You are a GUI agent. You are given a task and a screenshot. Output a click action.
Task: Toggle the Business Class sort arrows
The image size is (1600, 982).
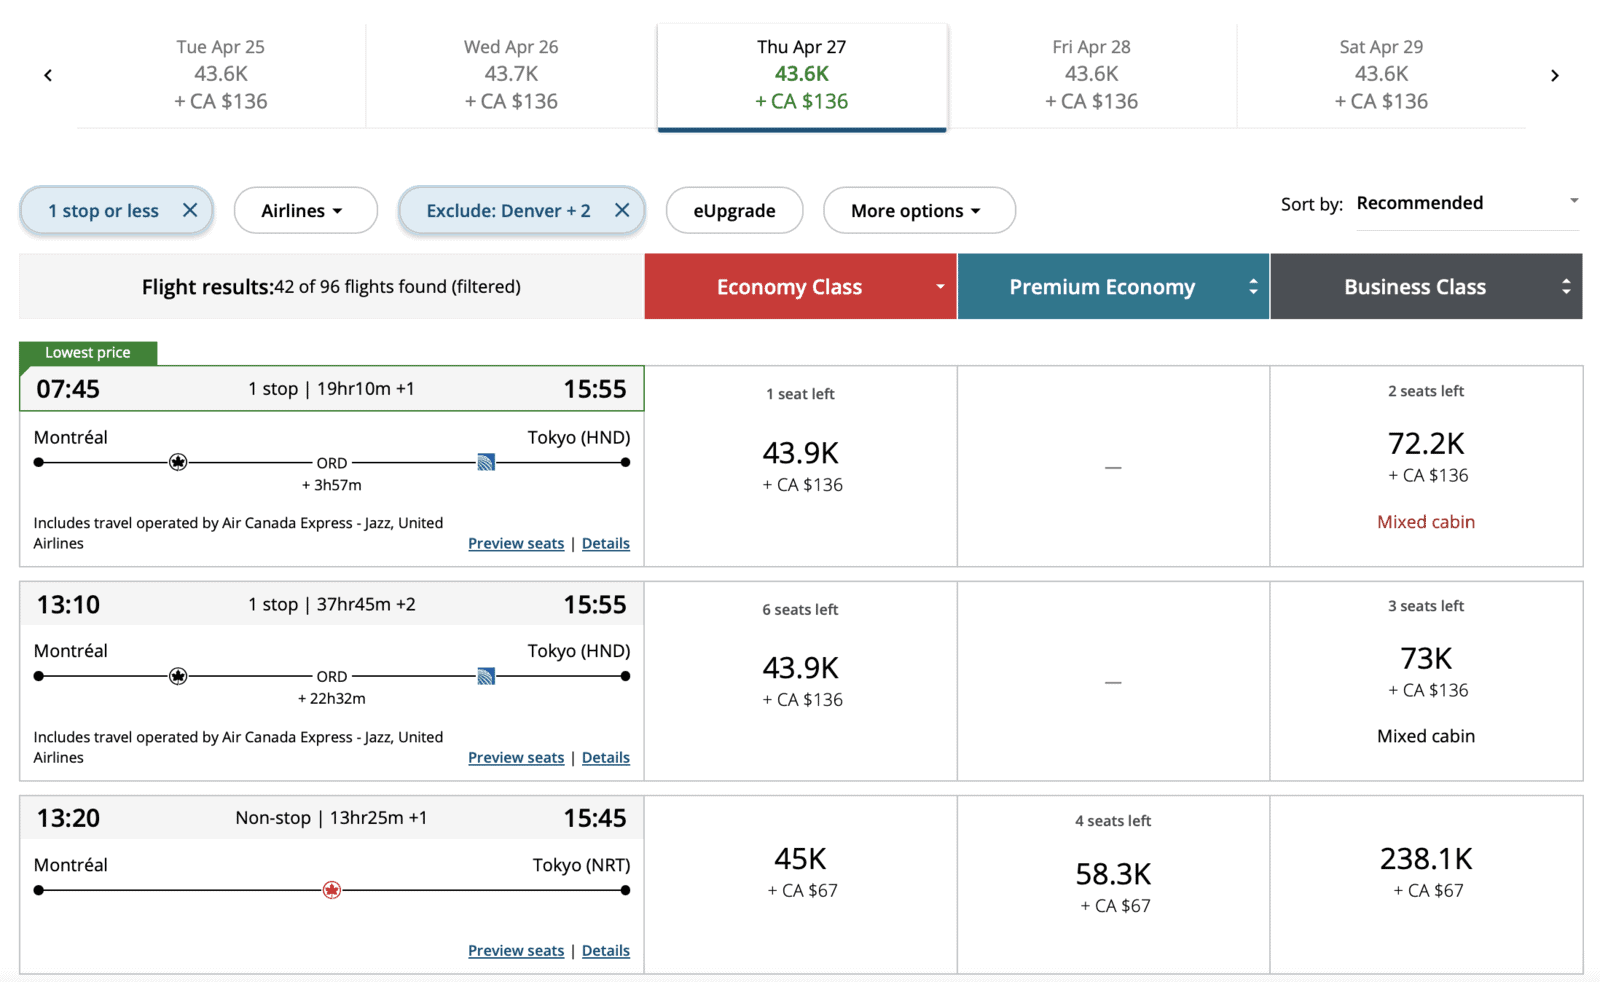pos(1566,286)
